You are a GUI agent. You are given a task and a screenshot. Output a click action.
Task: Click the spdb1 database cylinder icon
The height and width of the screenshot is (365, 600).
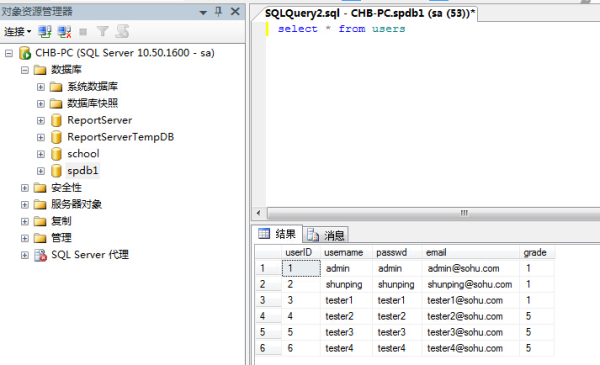(x=56, y=171)
